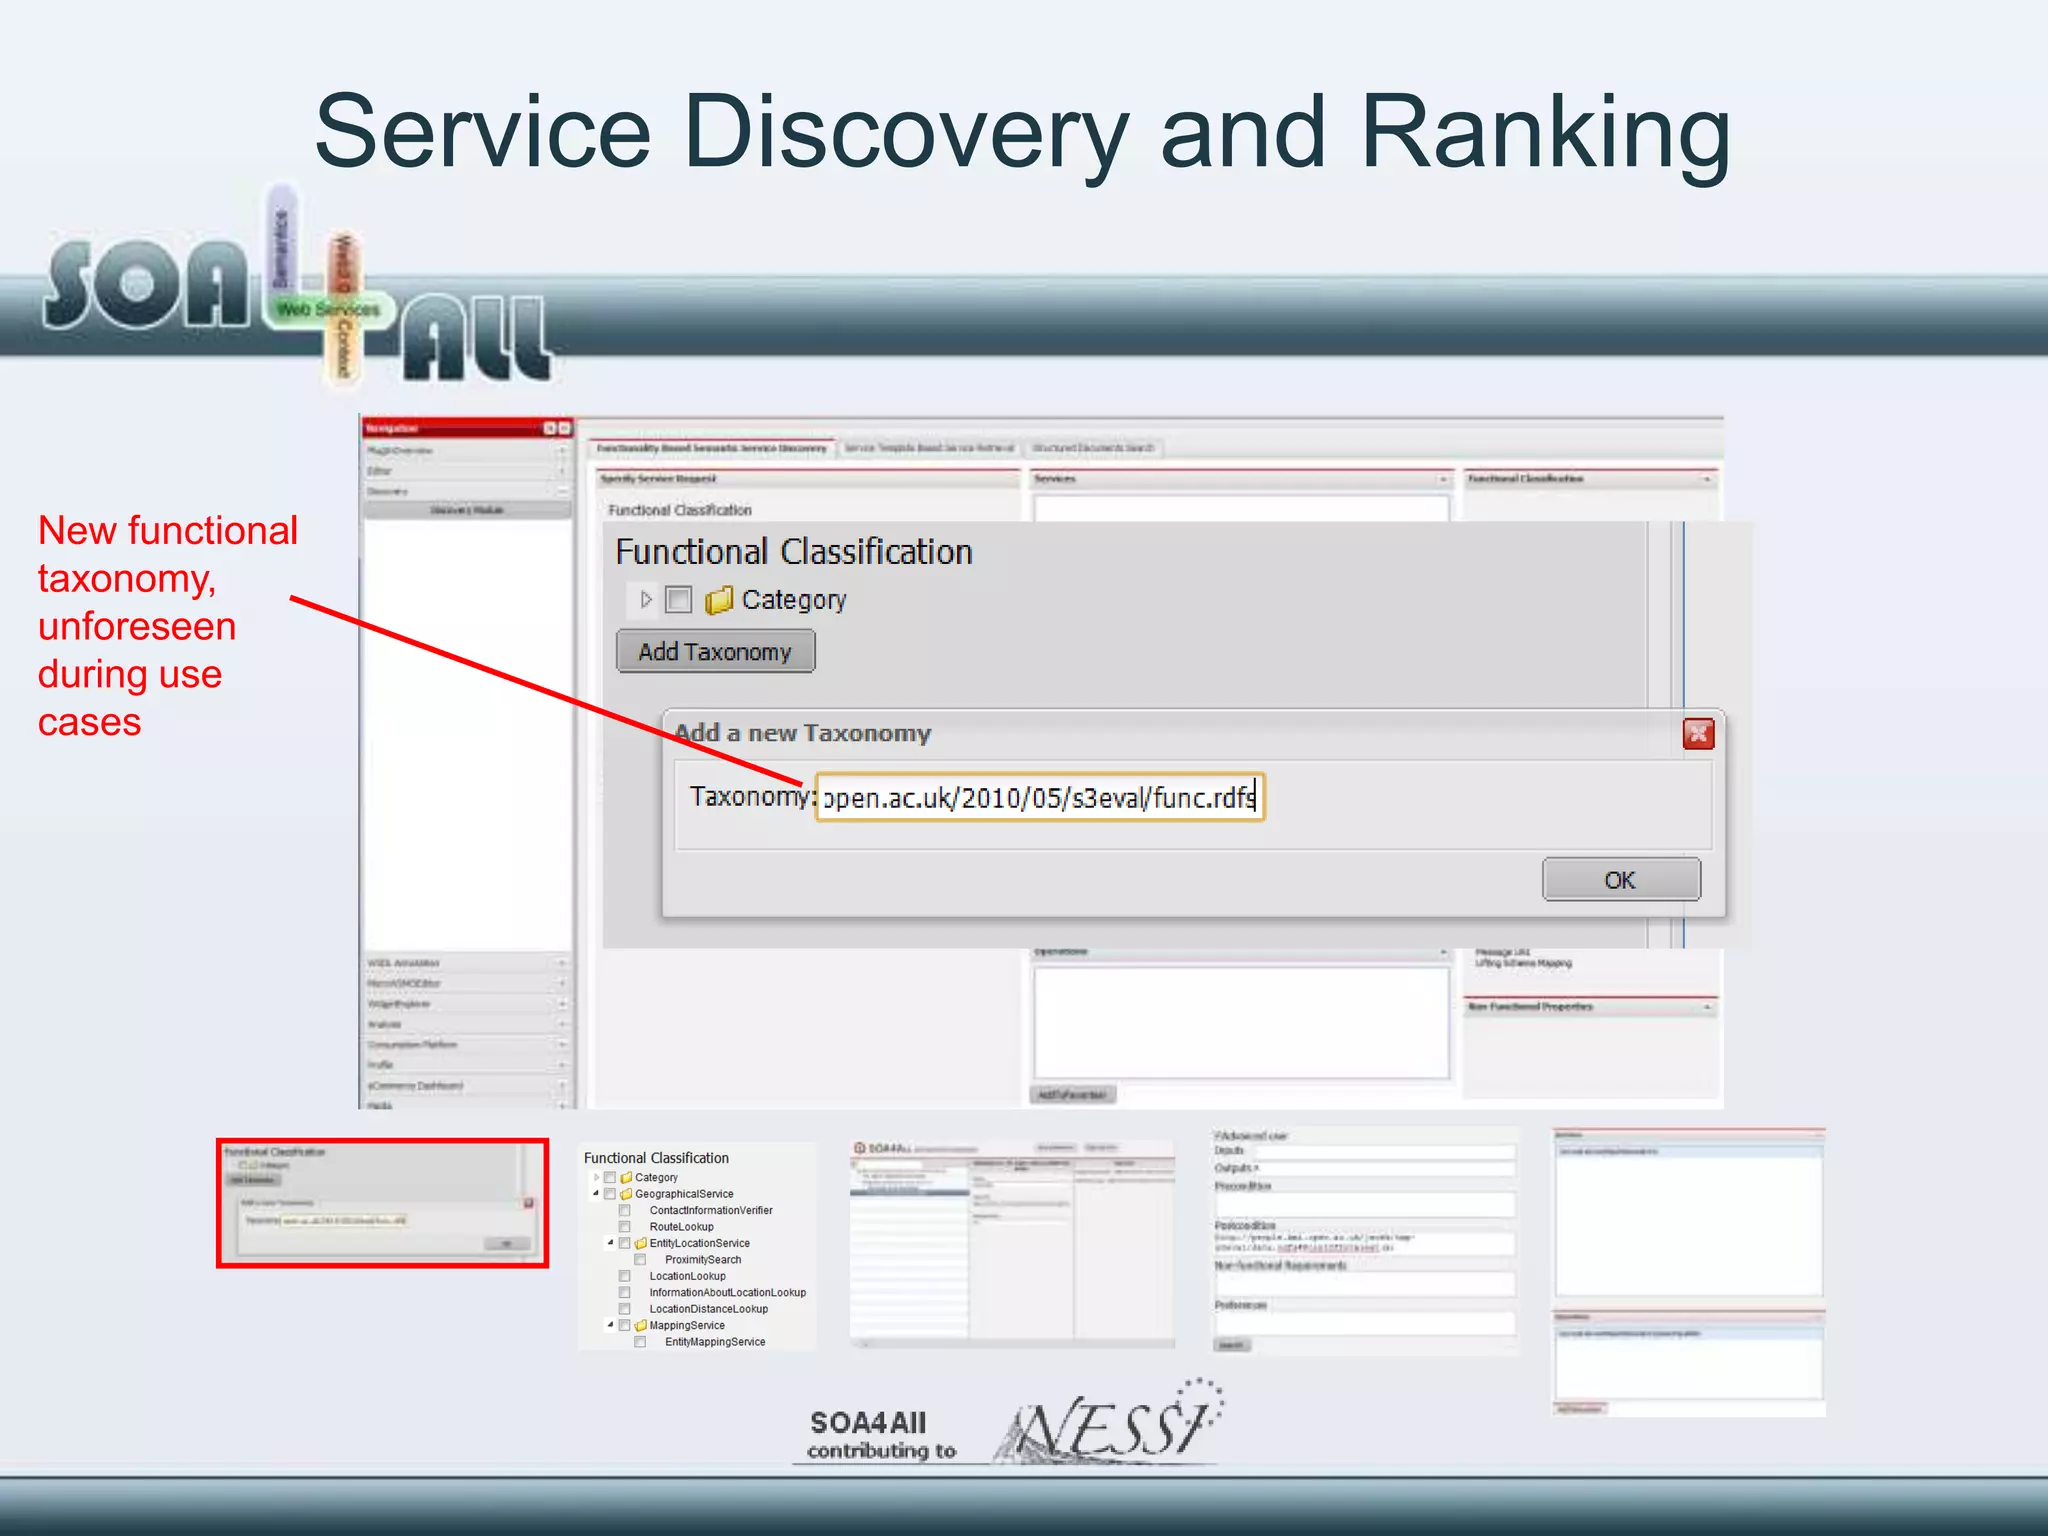Click the Services list box
2048x1536 pixels.
pos(1241,508)
